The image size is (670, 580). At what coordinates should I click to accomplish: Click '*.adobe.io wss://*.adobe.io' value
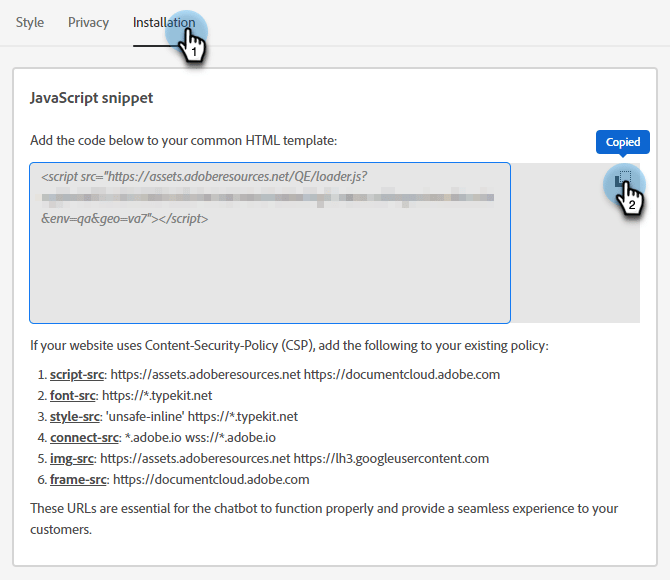(x=200, y=438)
